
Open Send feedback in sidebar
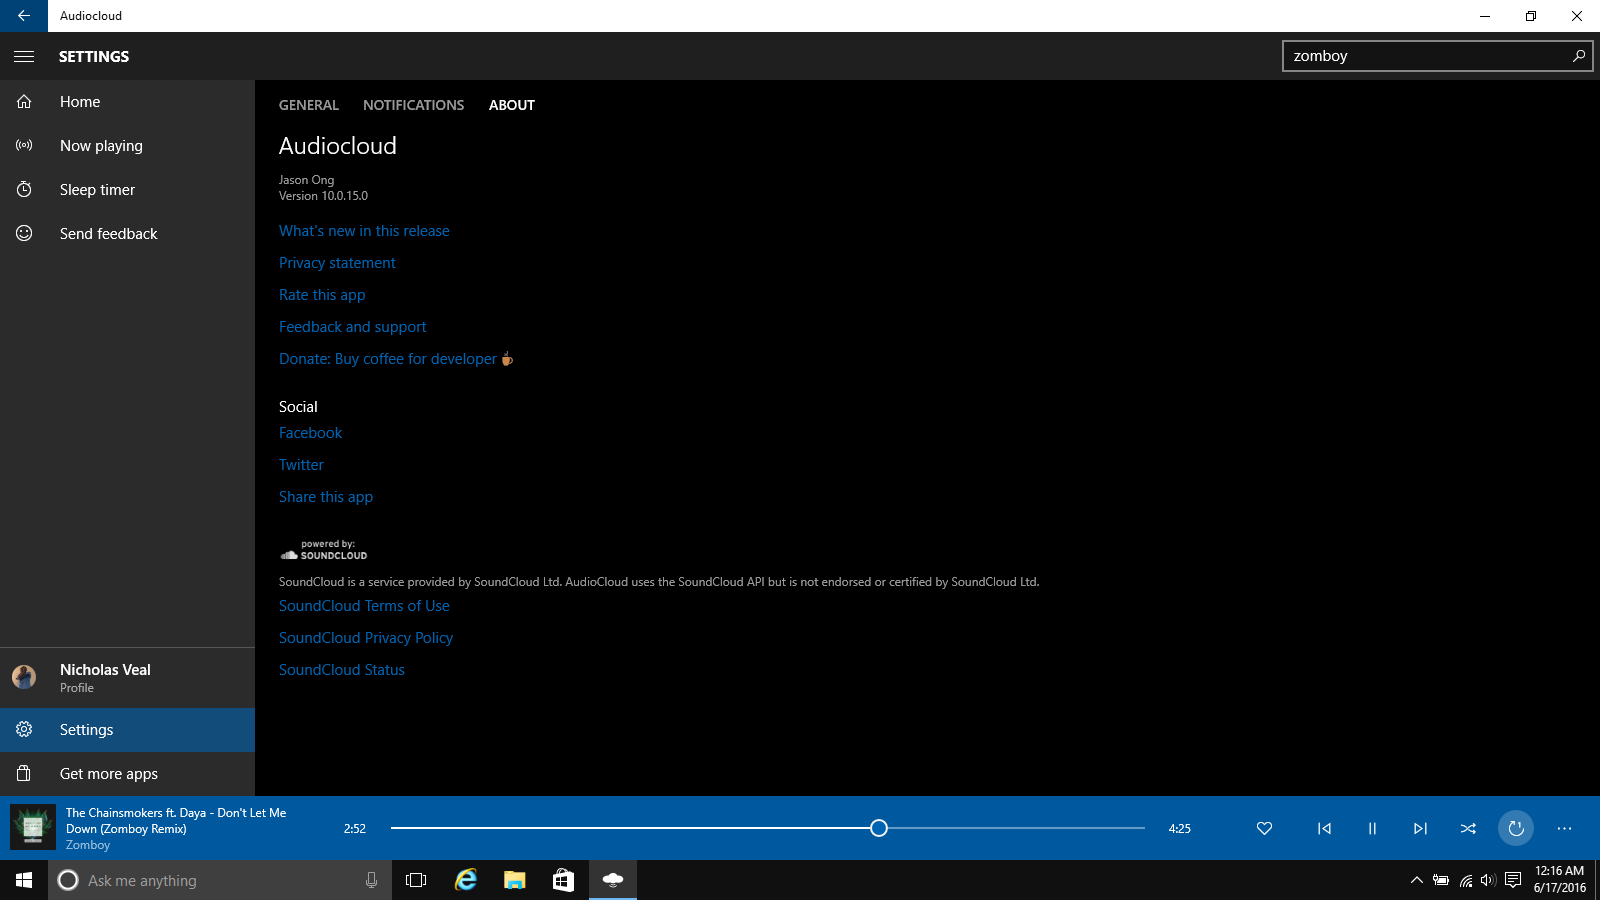127,234
